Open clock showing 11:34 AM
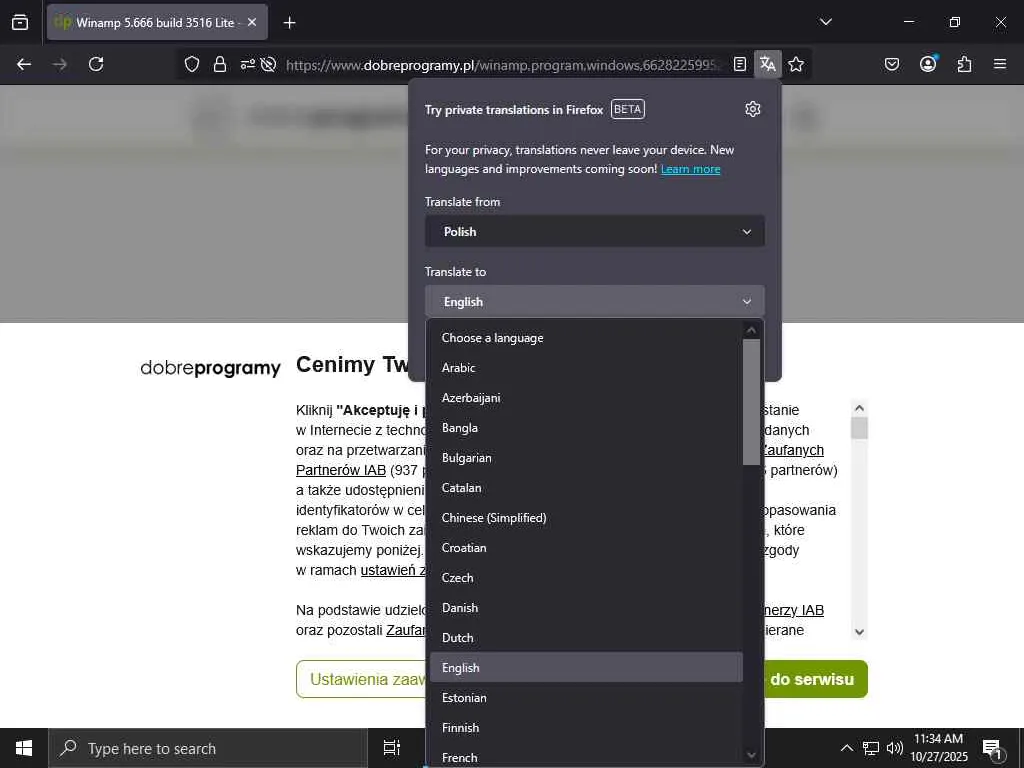 tap(938, 748)
